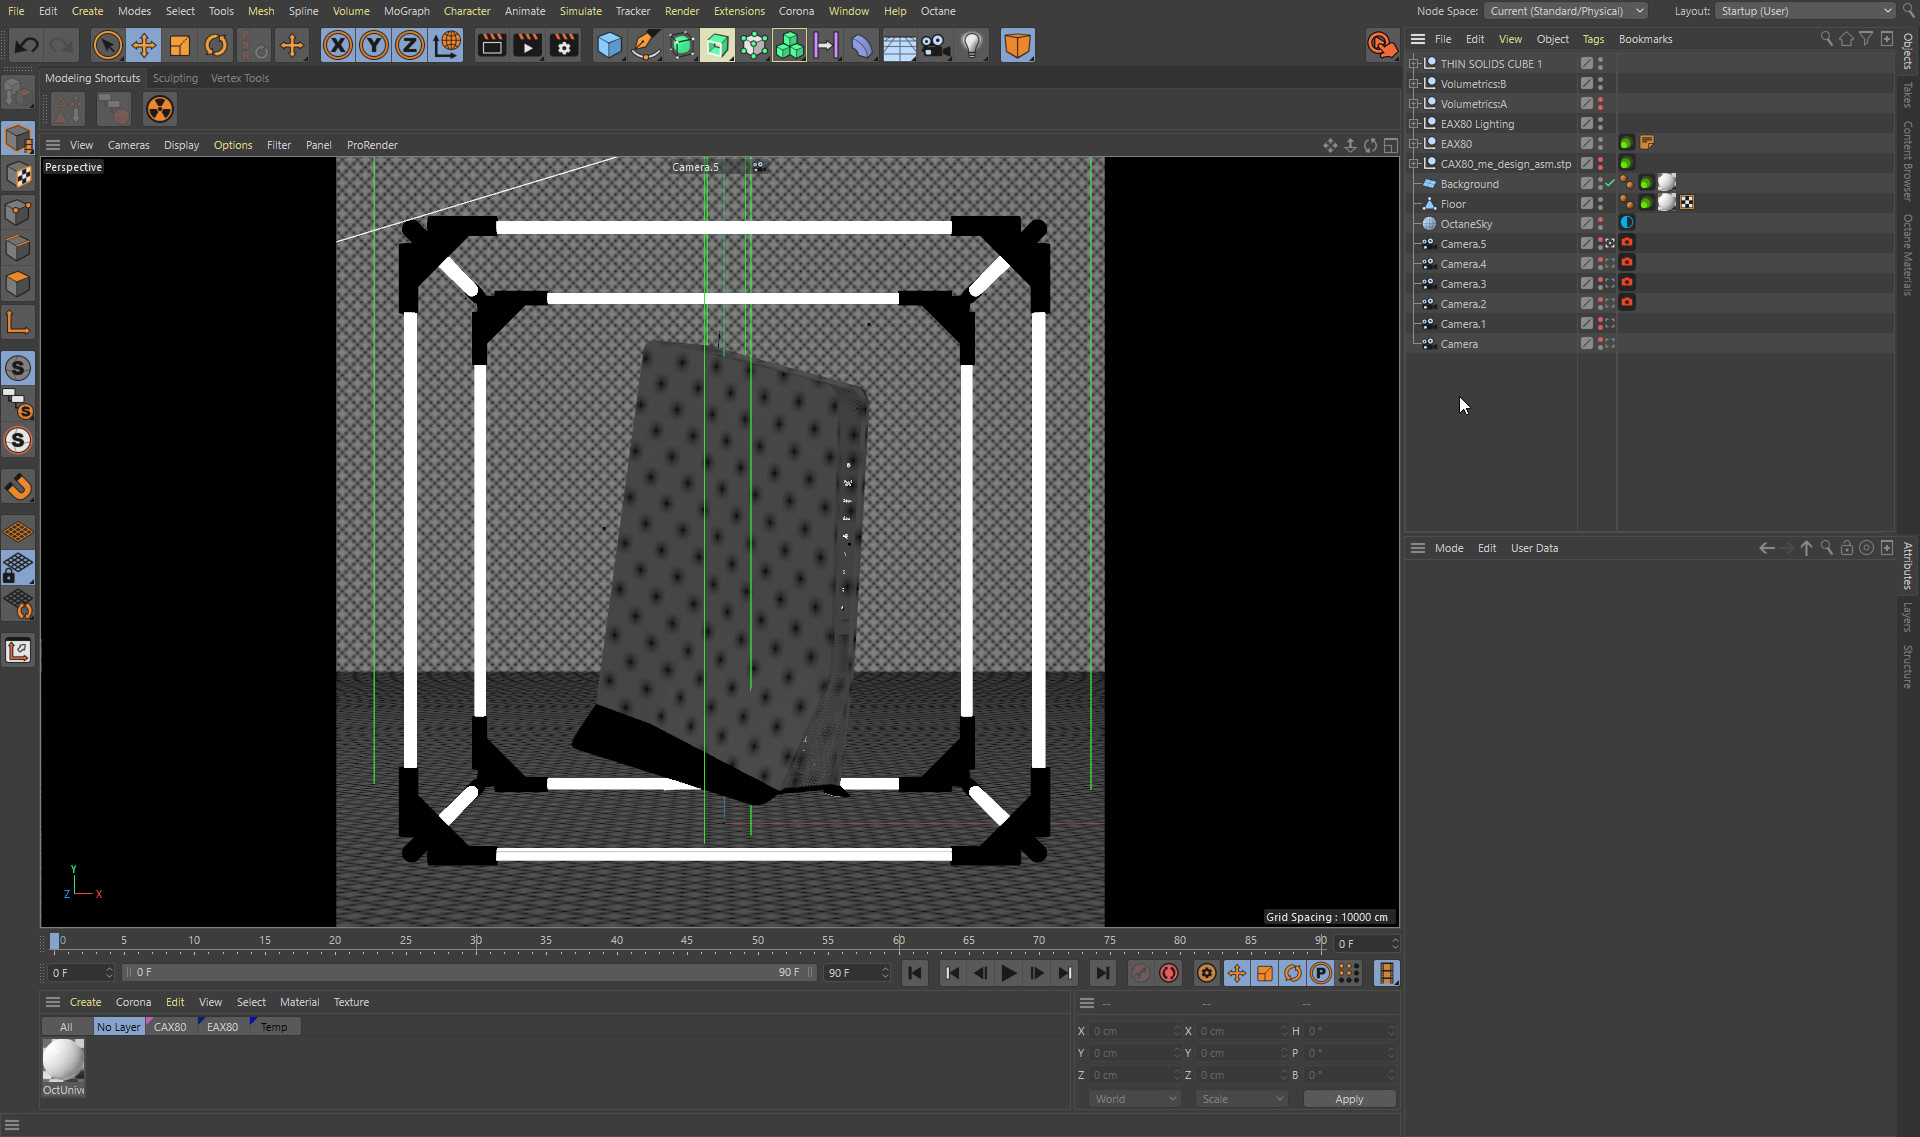Click the timeline playhead at frame 0
Image resolution: width=1920 pixels, height=1137 pixels.
(x=55, y=941)
